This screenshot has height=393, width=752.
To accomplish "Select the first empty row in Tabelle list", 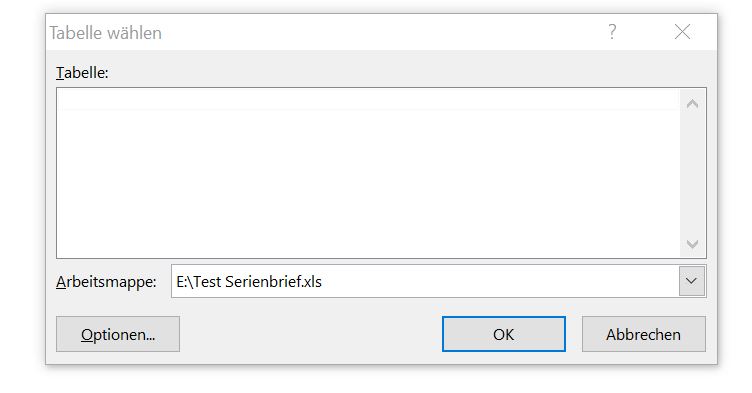I will coord(368,99).
